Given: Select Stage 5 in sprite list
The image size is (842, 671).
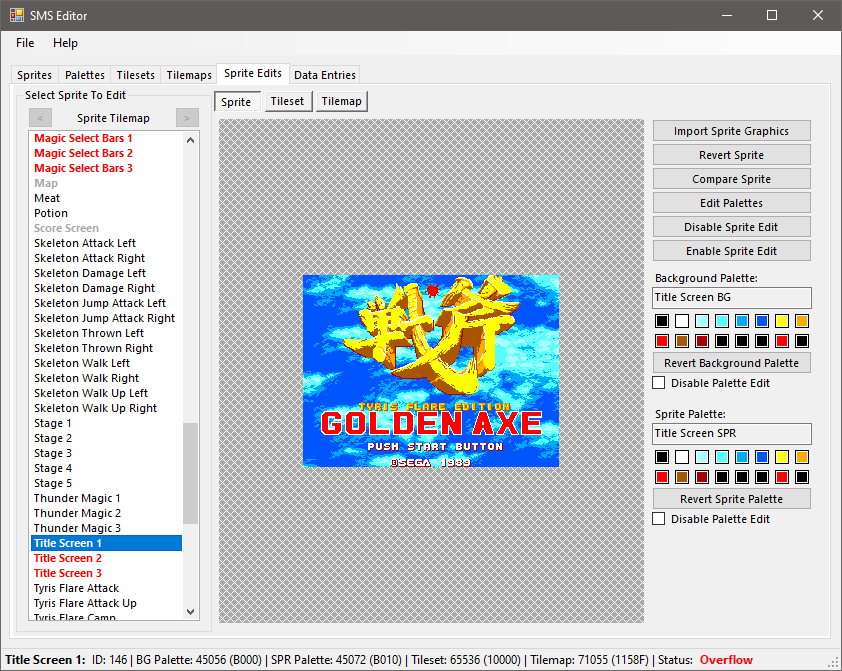Looking at the screenshot, I should (106, 484).
